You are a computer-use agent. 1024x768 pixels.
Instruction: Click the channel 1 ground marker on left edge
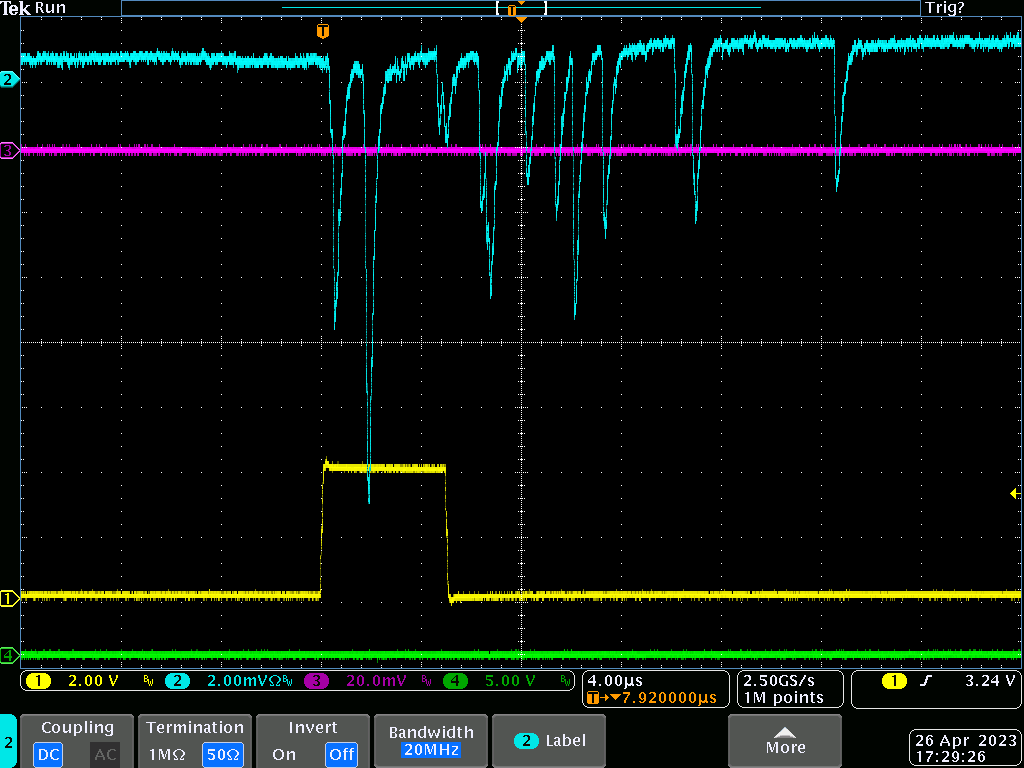(x=8, y=598)
